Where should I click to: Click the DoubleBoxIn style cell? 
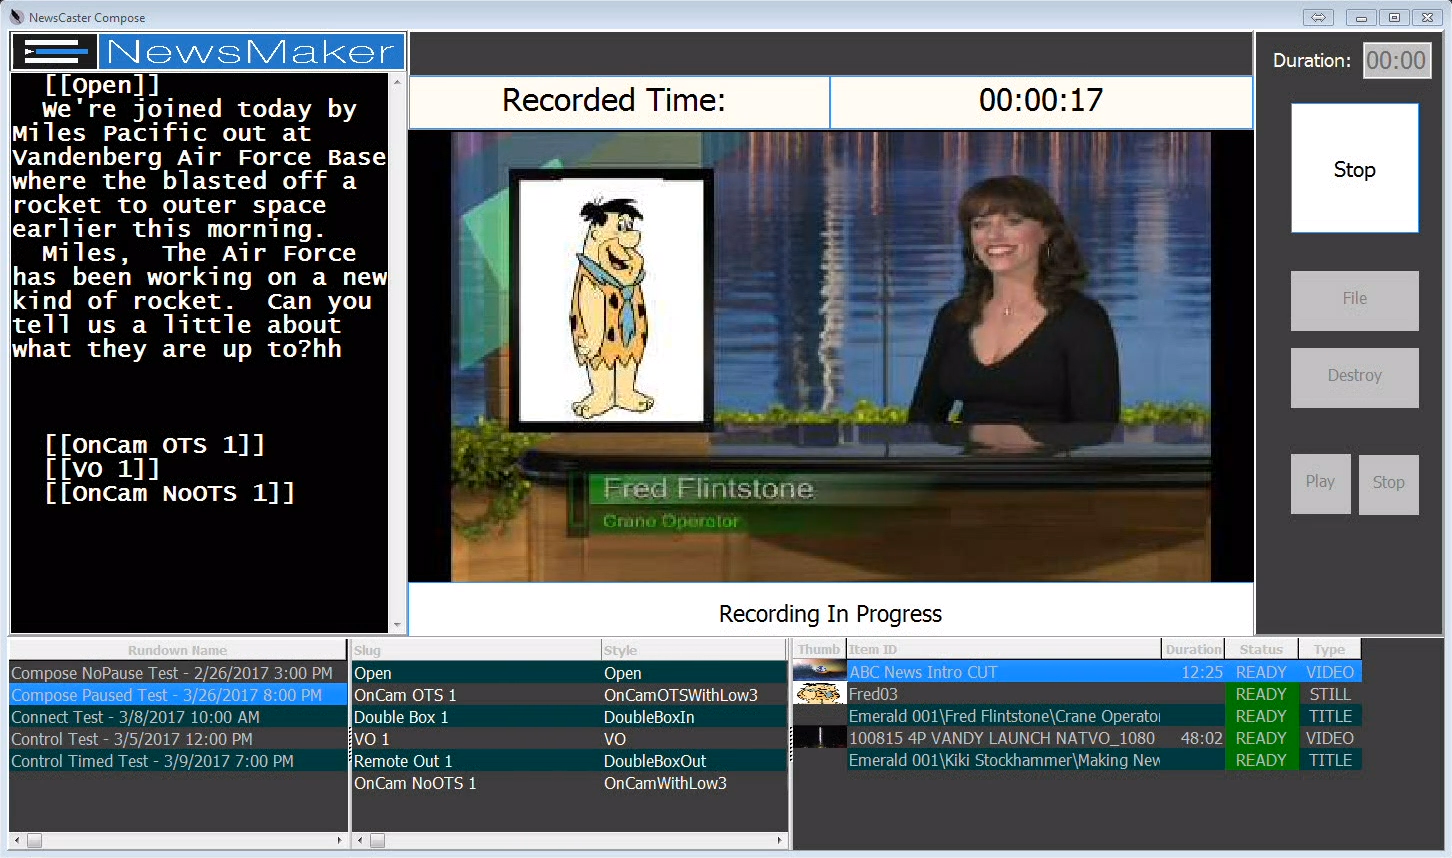[x=694, y=717]
